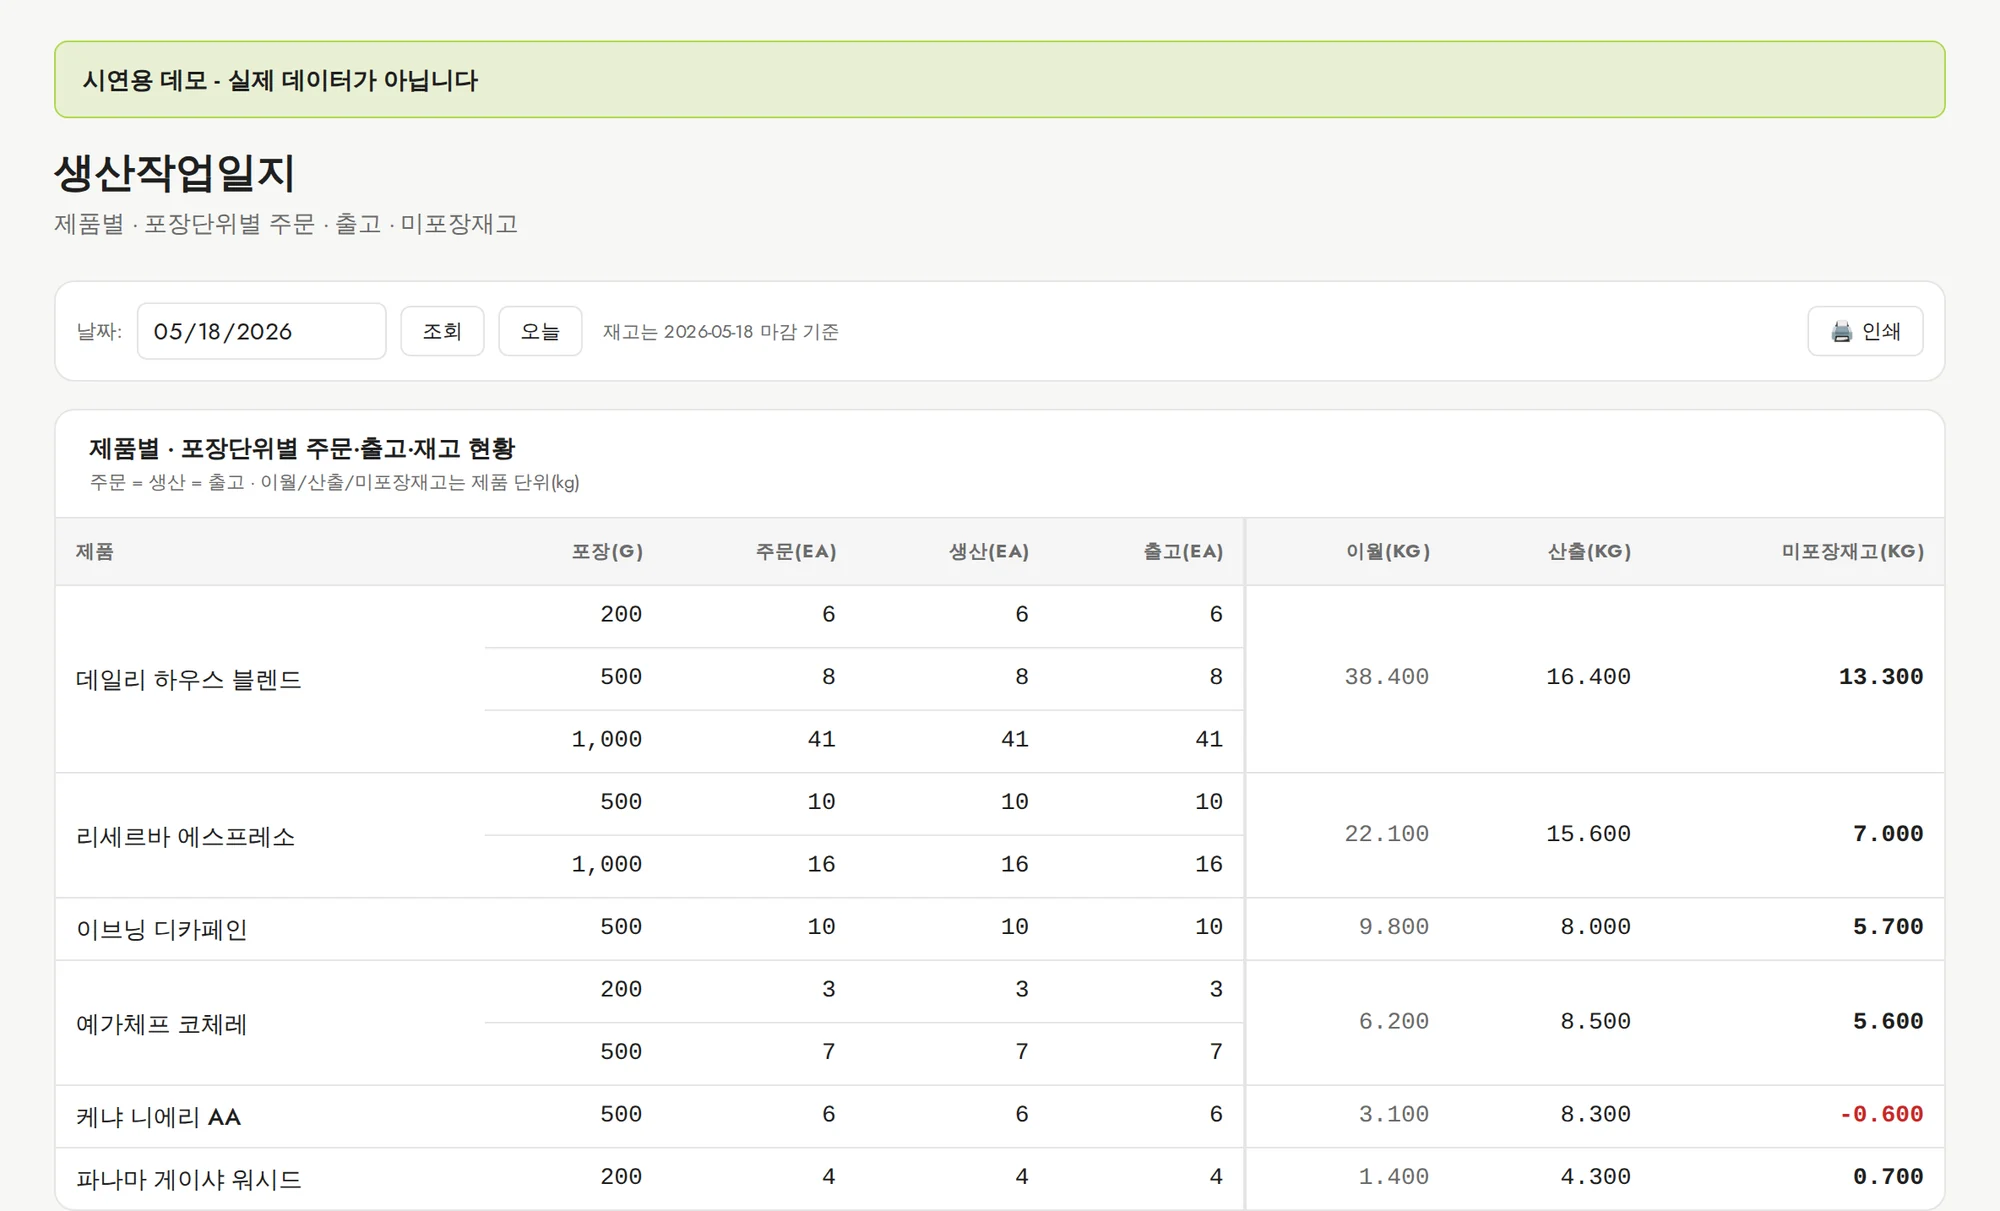
Task: Select product name 케냐 니에리 AA
Action: click(159, 1117)
